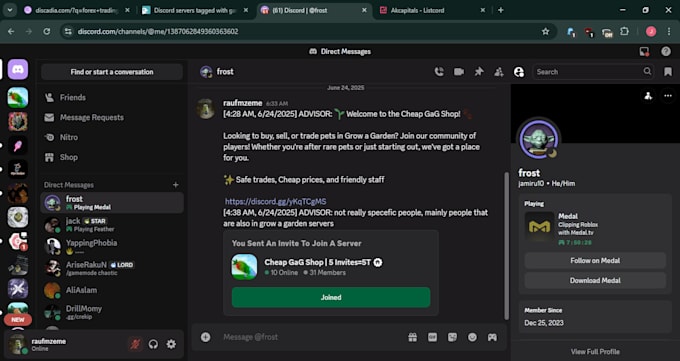This screenshot has width=680, height=361.
Task: Click the Chrome address bar URL
Action: tap(158, 31)
